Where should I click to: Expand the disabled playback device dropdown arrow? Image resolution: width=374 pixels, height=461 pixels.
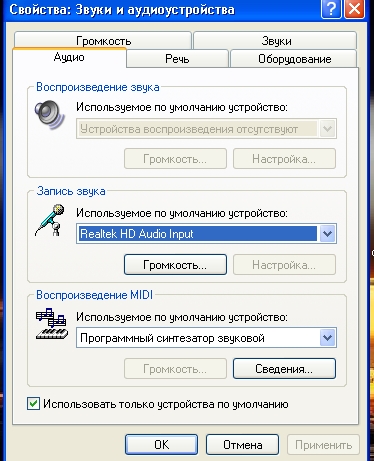328,129
